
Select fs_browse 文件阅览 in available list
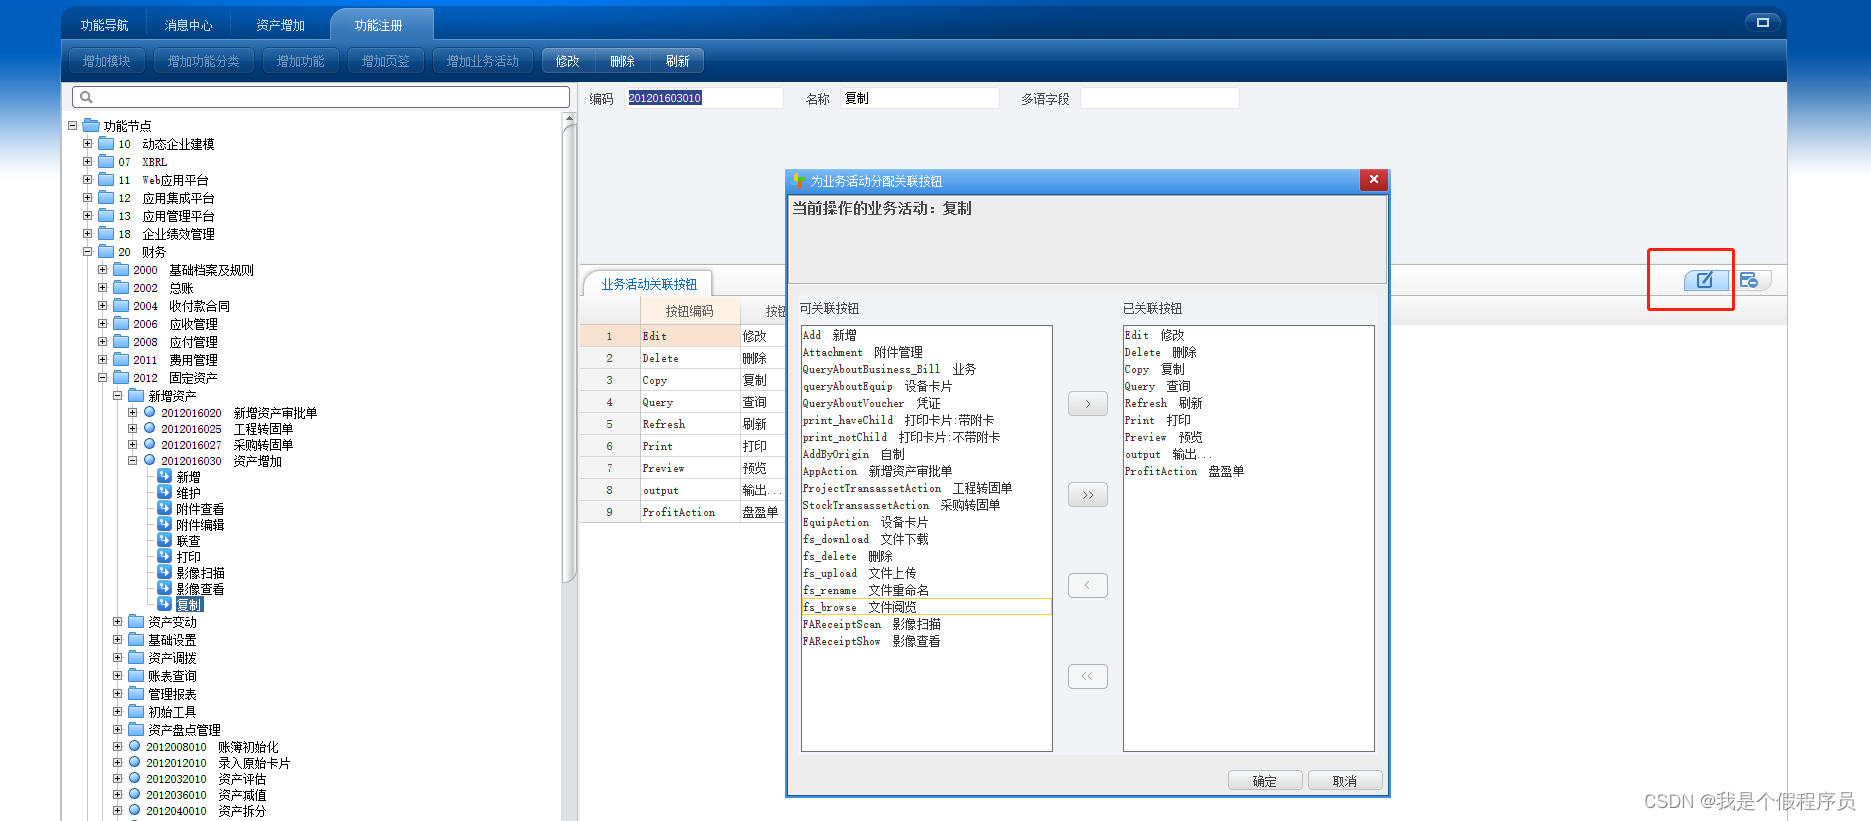(x=926, y=607)
